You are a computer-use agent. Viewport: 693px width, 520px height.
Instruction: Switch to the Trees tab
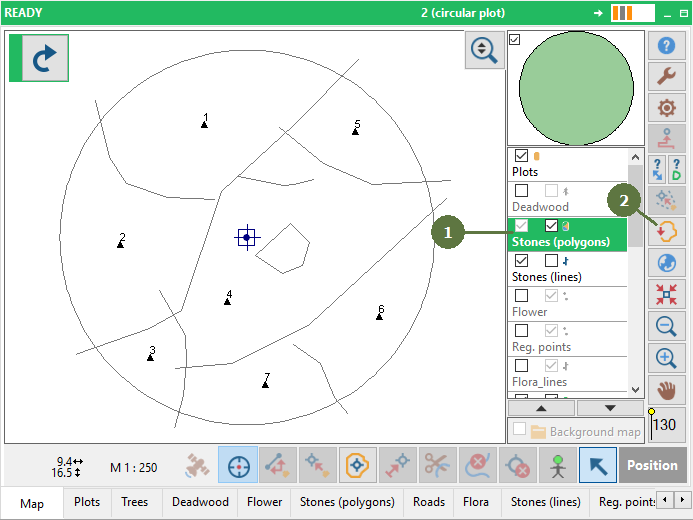click(x=135, y=502)
